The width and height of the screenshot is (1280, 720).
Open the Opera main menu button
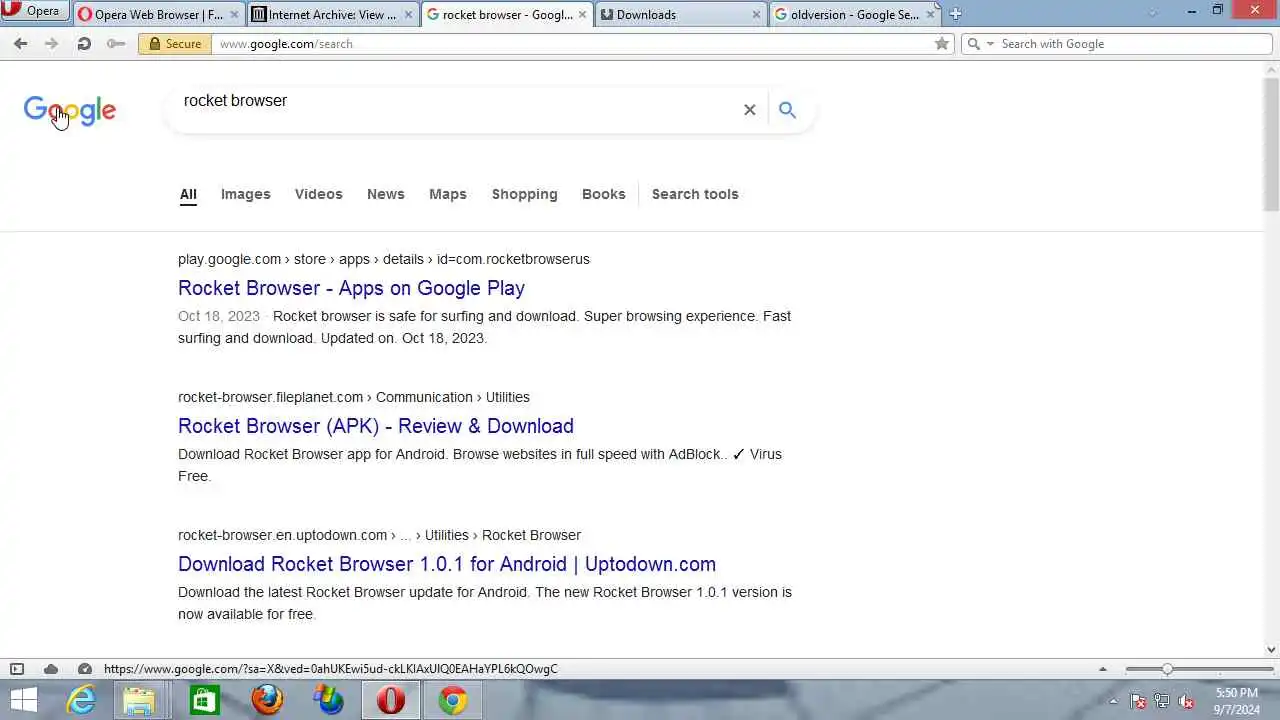[34, 11]
